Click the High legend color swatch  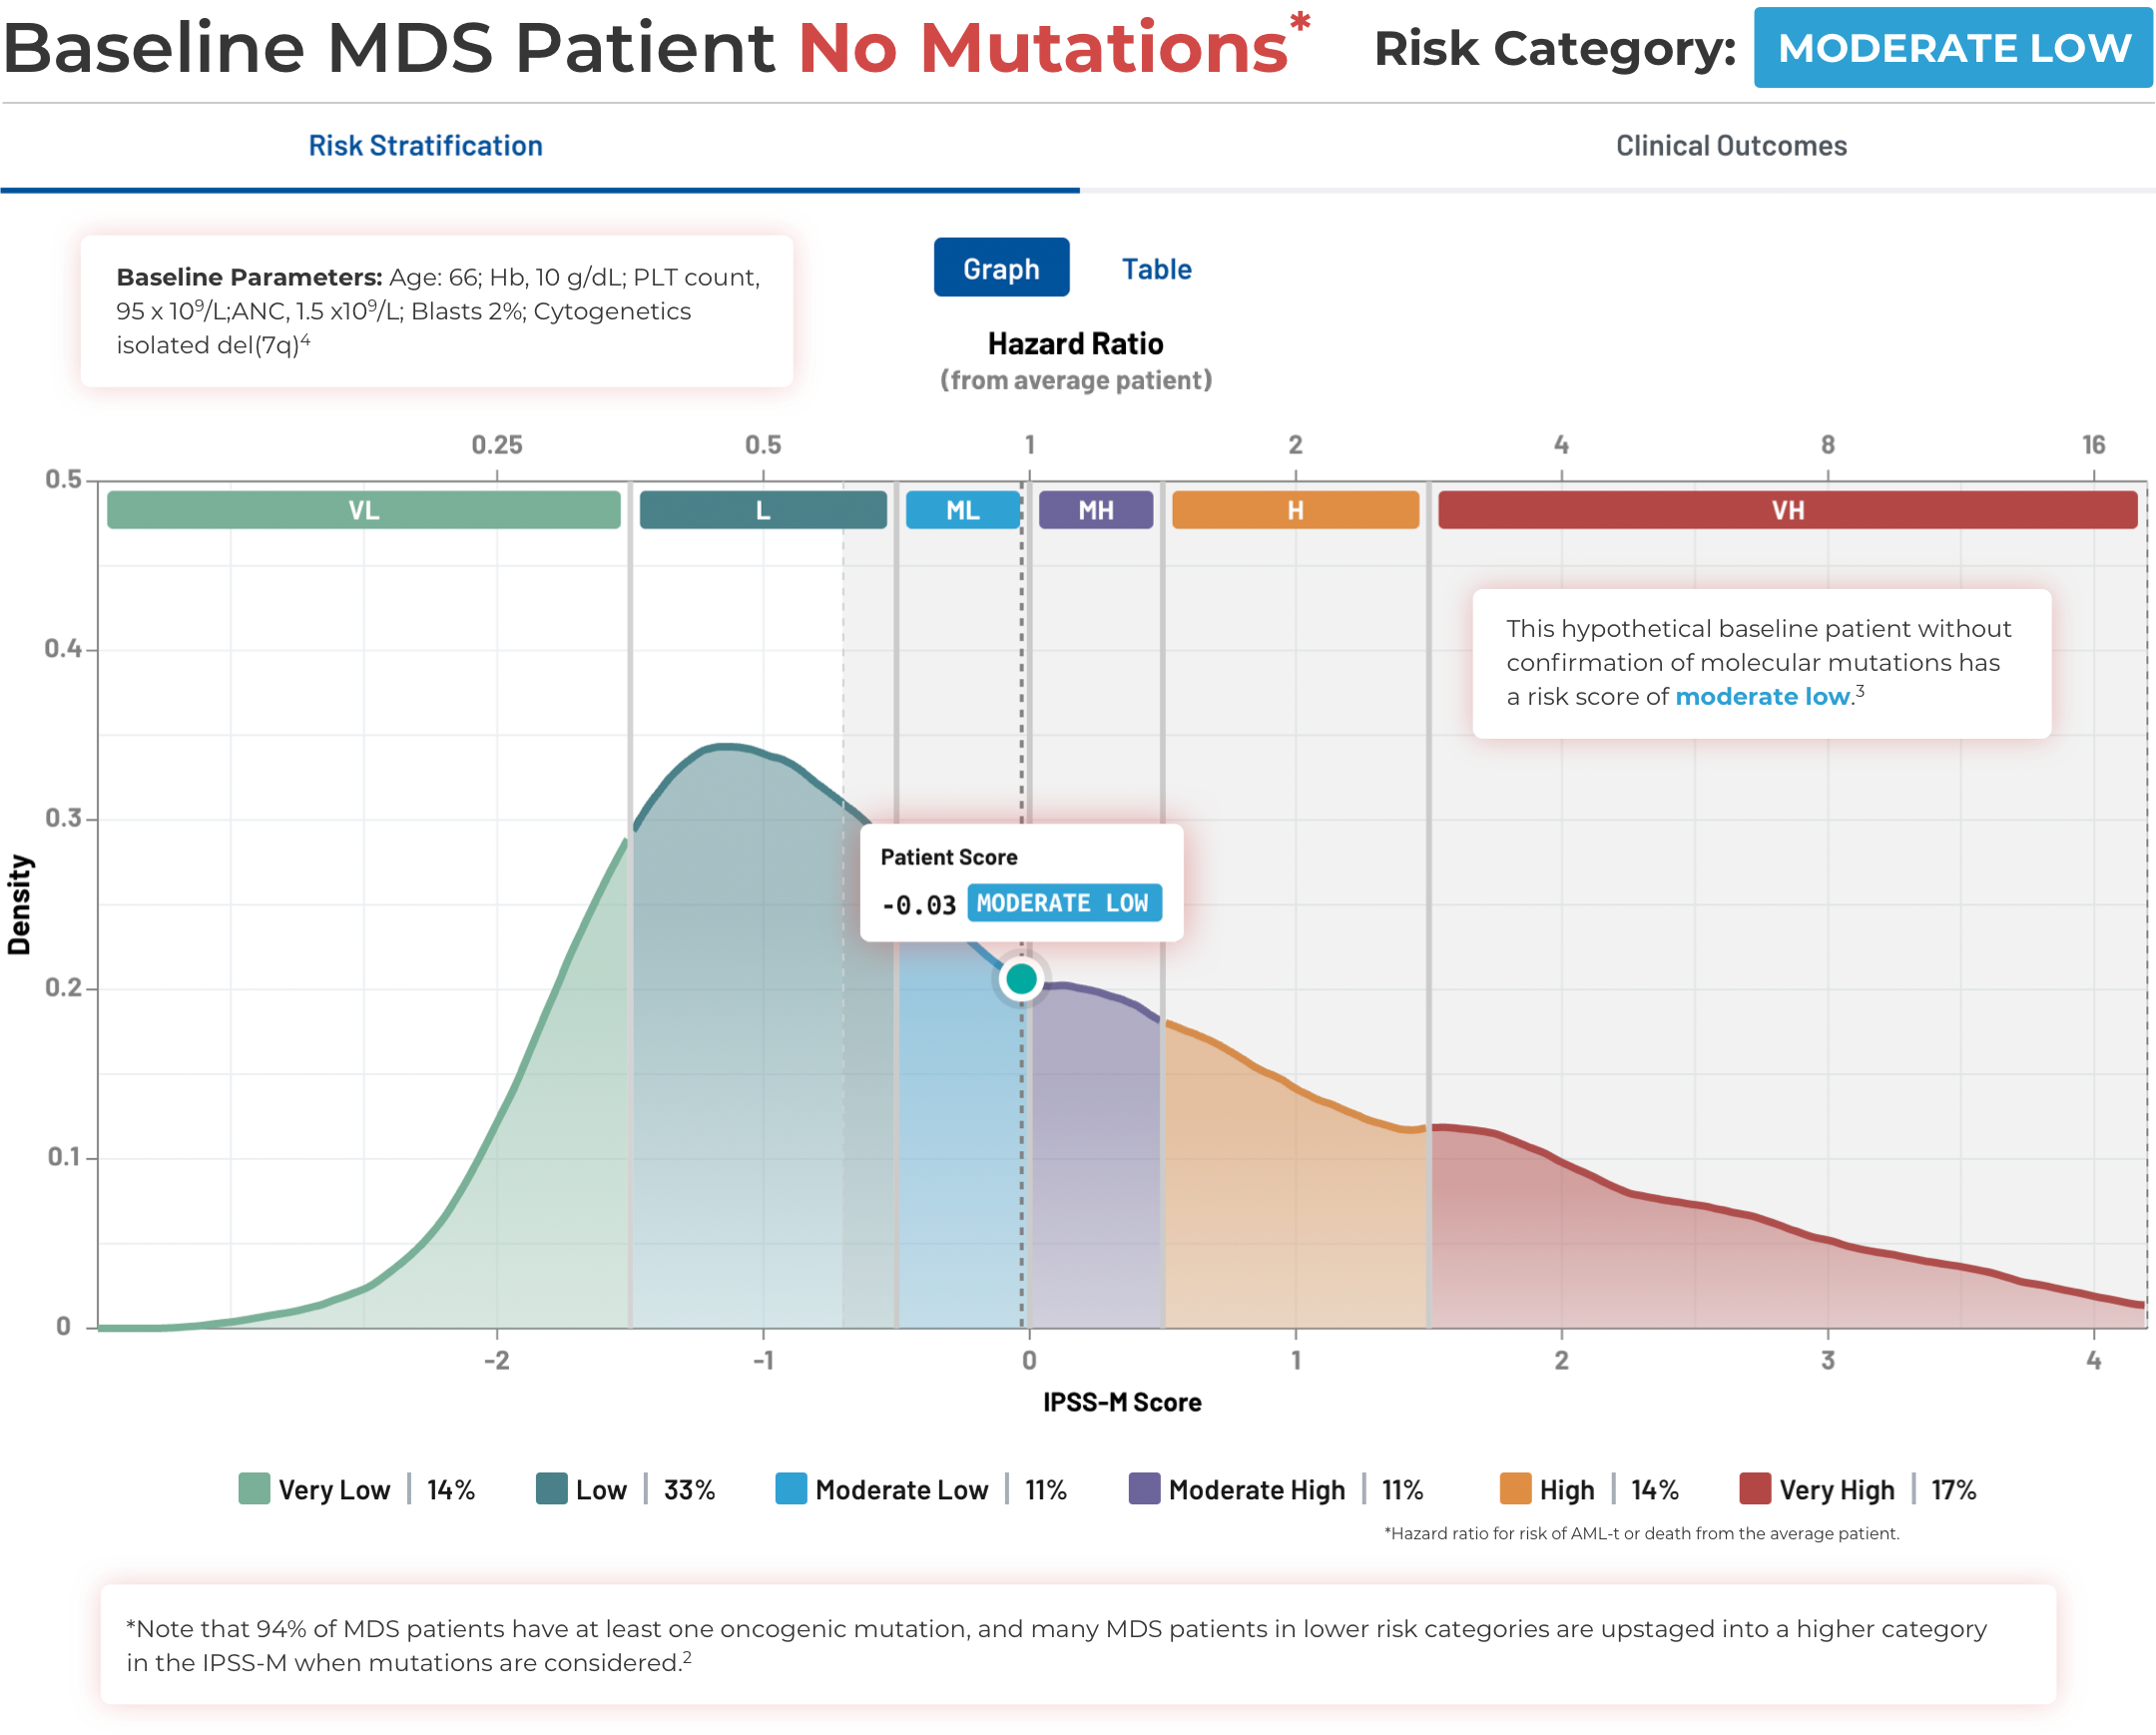tap(1515, 1488)
